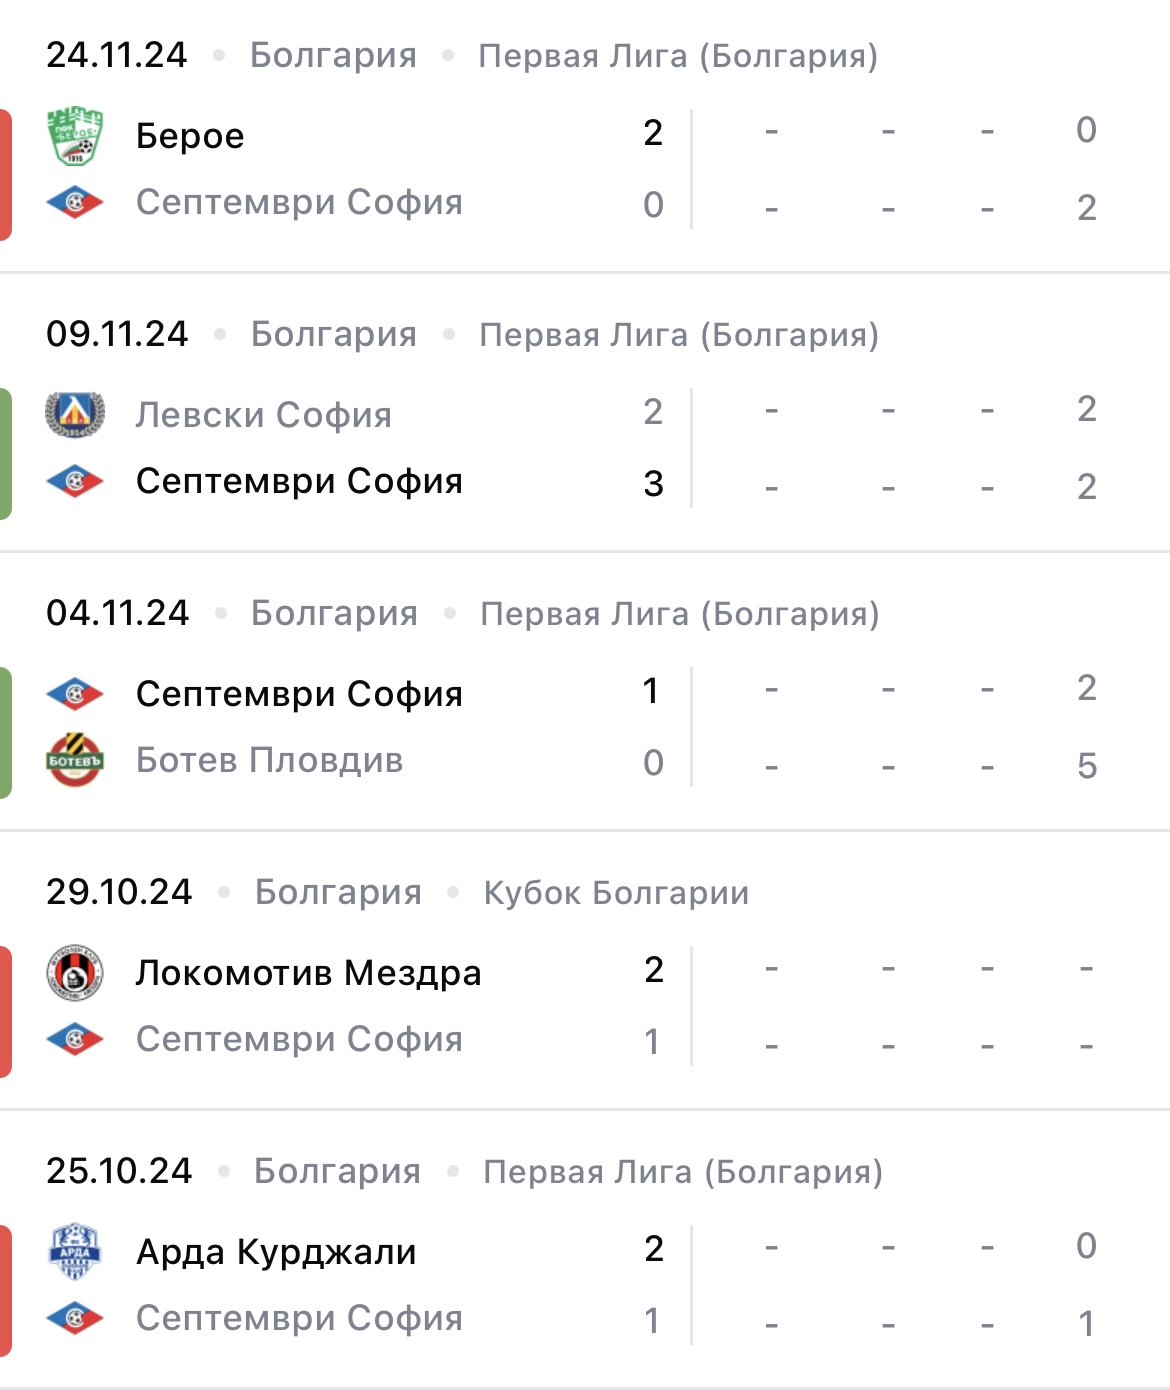Tap the Botev Plovdiv club badge
1170x1390 pixels.
(75, 760)
